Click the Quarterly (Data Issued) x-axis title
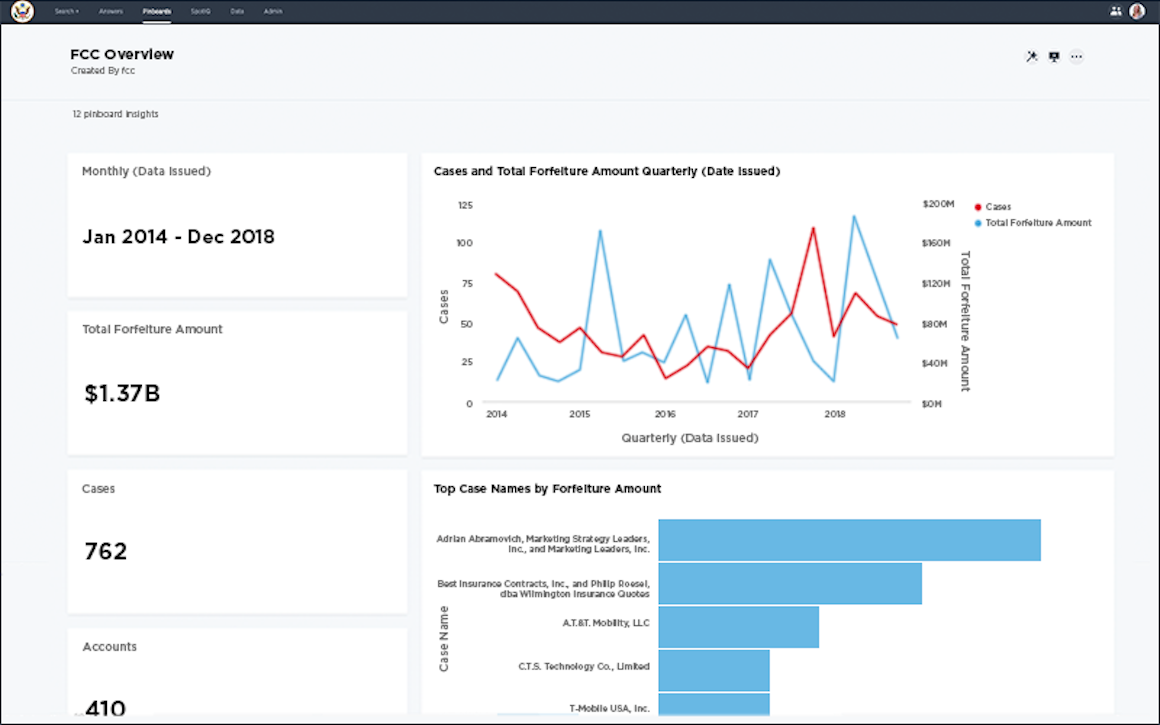This screenshot has height=725, width=1160. [x=689, y=438]
